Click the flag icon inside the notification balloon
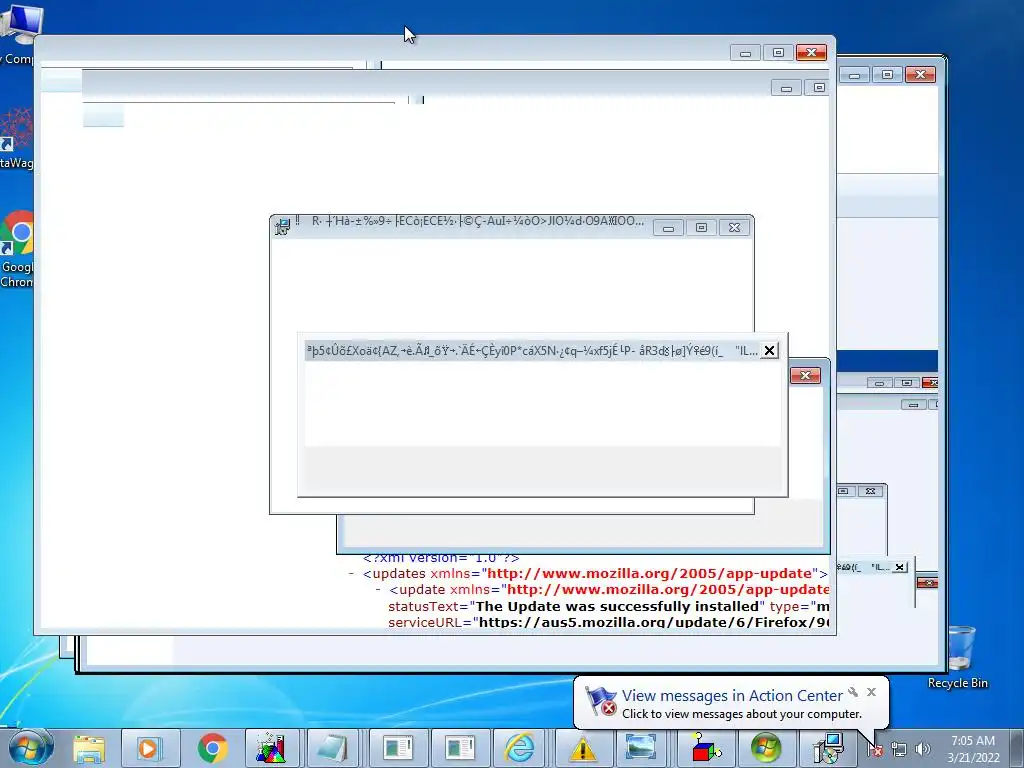Image resolution: width=1024 pixels, height=768 pixels. [600, 701]
